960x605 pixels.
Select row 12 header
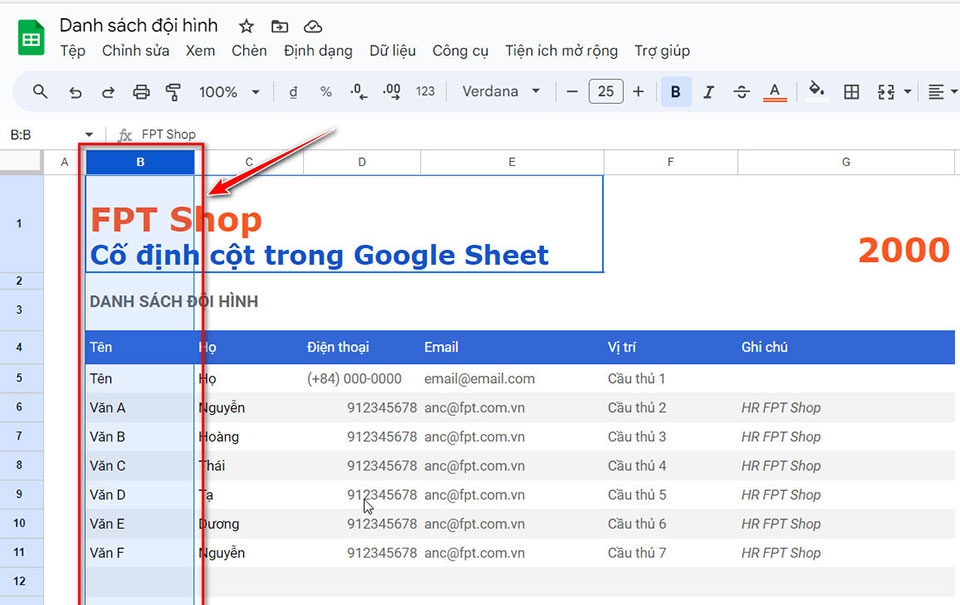(20, 581)
